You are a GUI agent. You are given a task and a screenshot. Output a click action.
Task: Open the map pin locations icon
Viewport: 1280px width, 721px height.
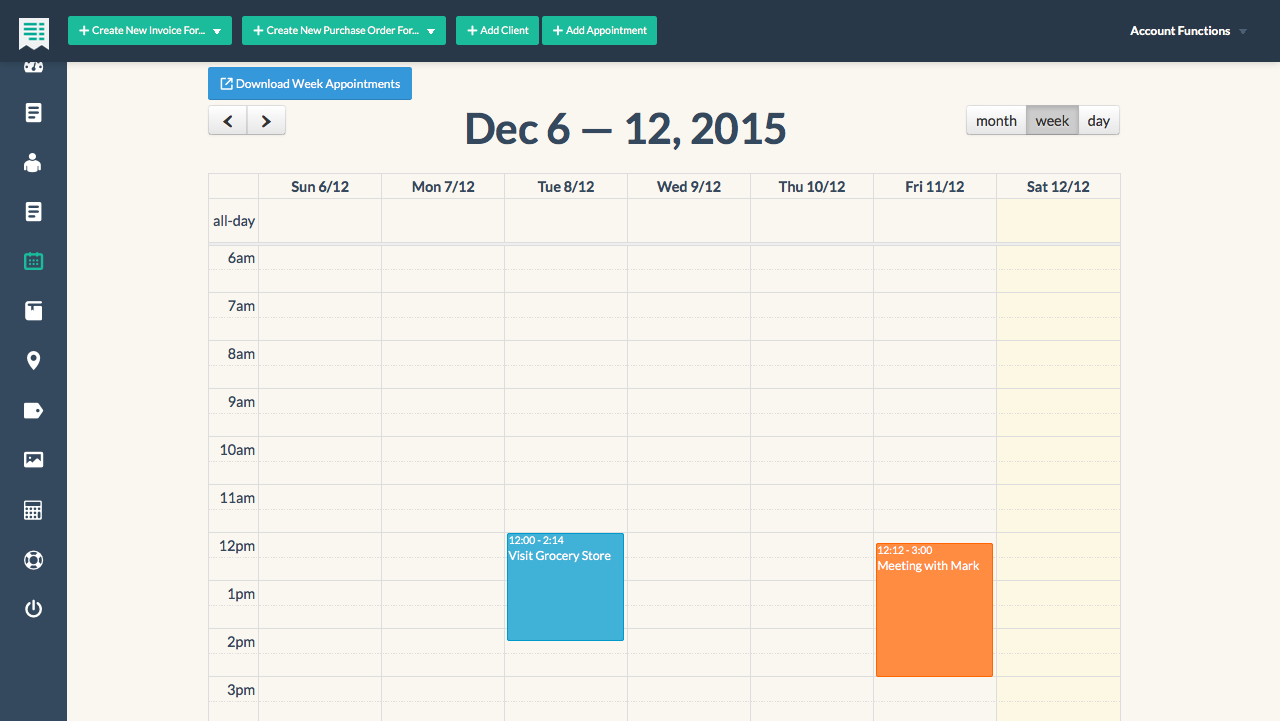[x=33, y=360]
